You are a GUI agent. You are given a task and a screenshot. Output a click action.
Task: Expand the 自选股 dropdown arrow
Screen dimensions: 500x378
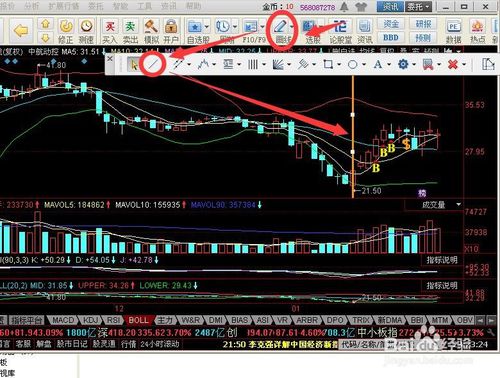pos(207,27)
